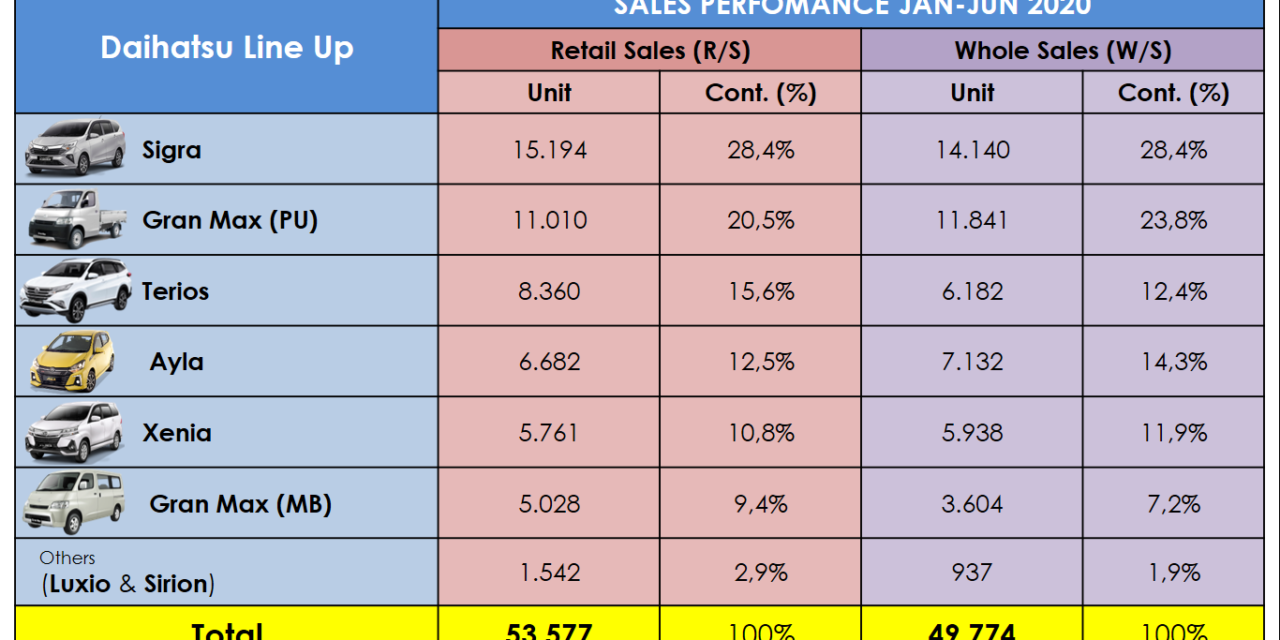The height and width of the screenshot is (640, 1280).
Task: Click the yellow Ayla car image
Action: pyautogui.click(x=72, y=361)
